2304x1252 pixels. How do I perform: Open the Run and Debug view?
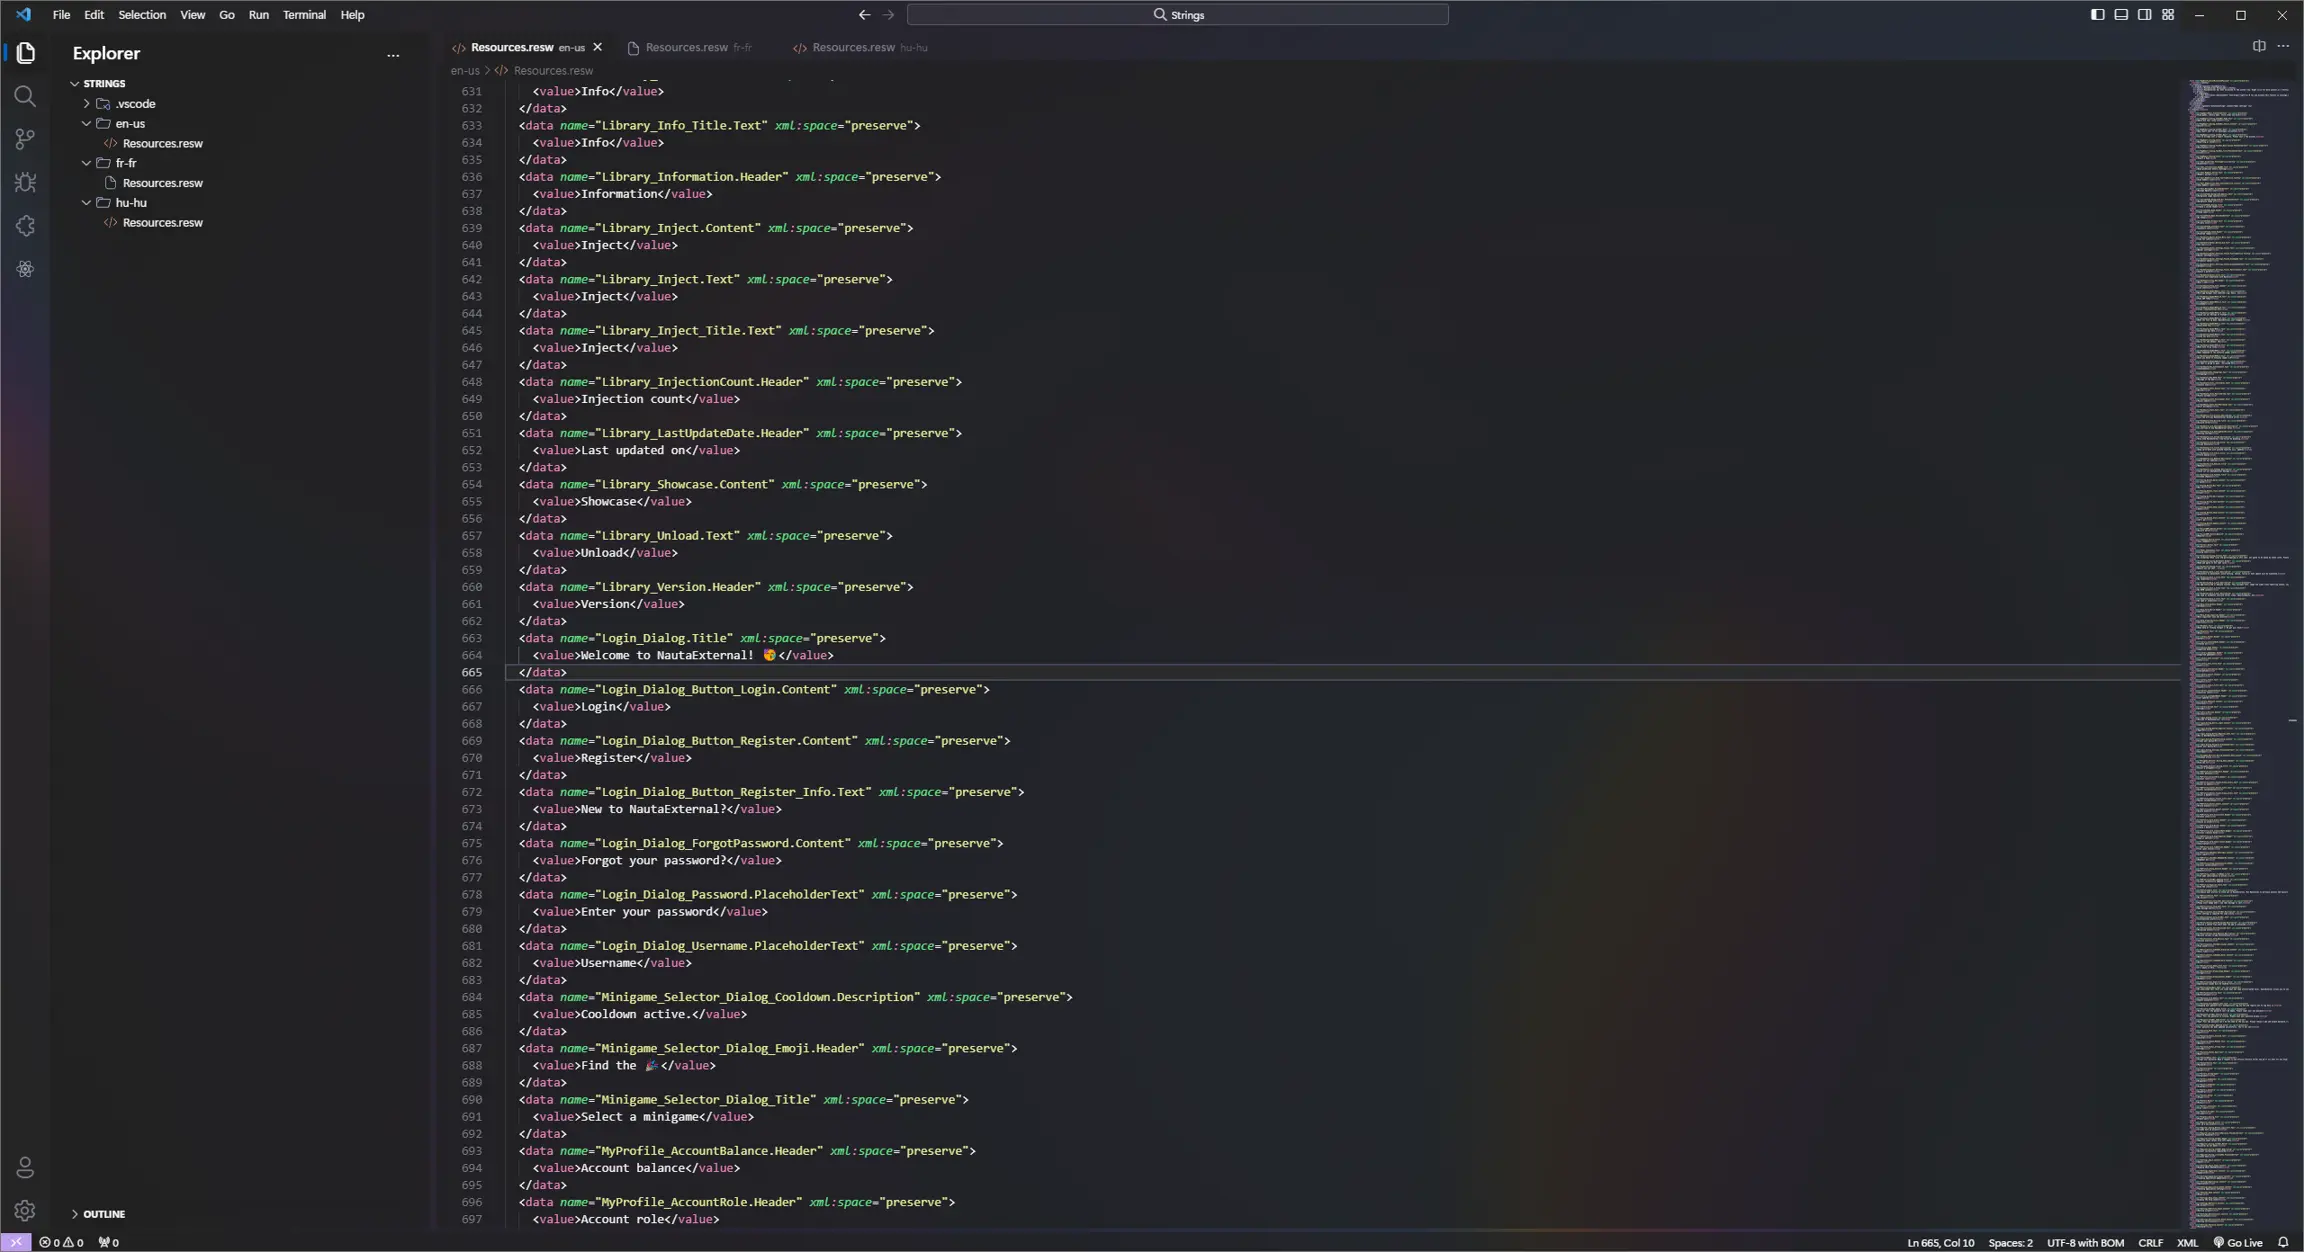(25, 182)
